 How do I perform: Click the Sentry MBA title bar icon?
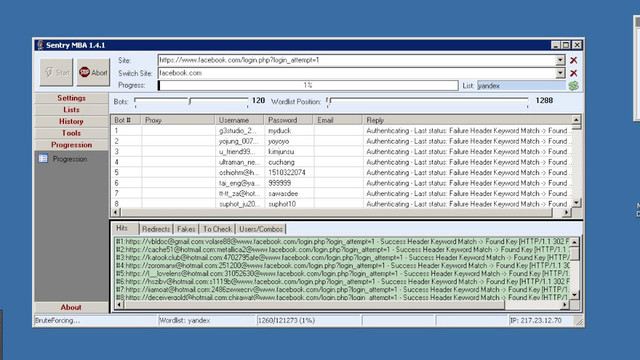40,45
